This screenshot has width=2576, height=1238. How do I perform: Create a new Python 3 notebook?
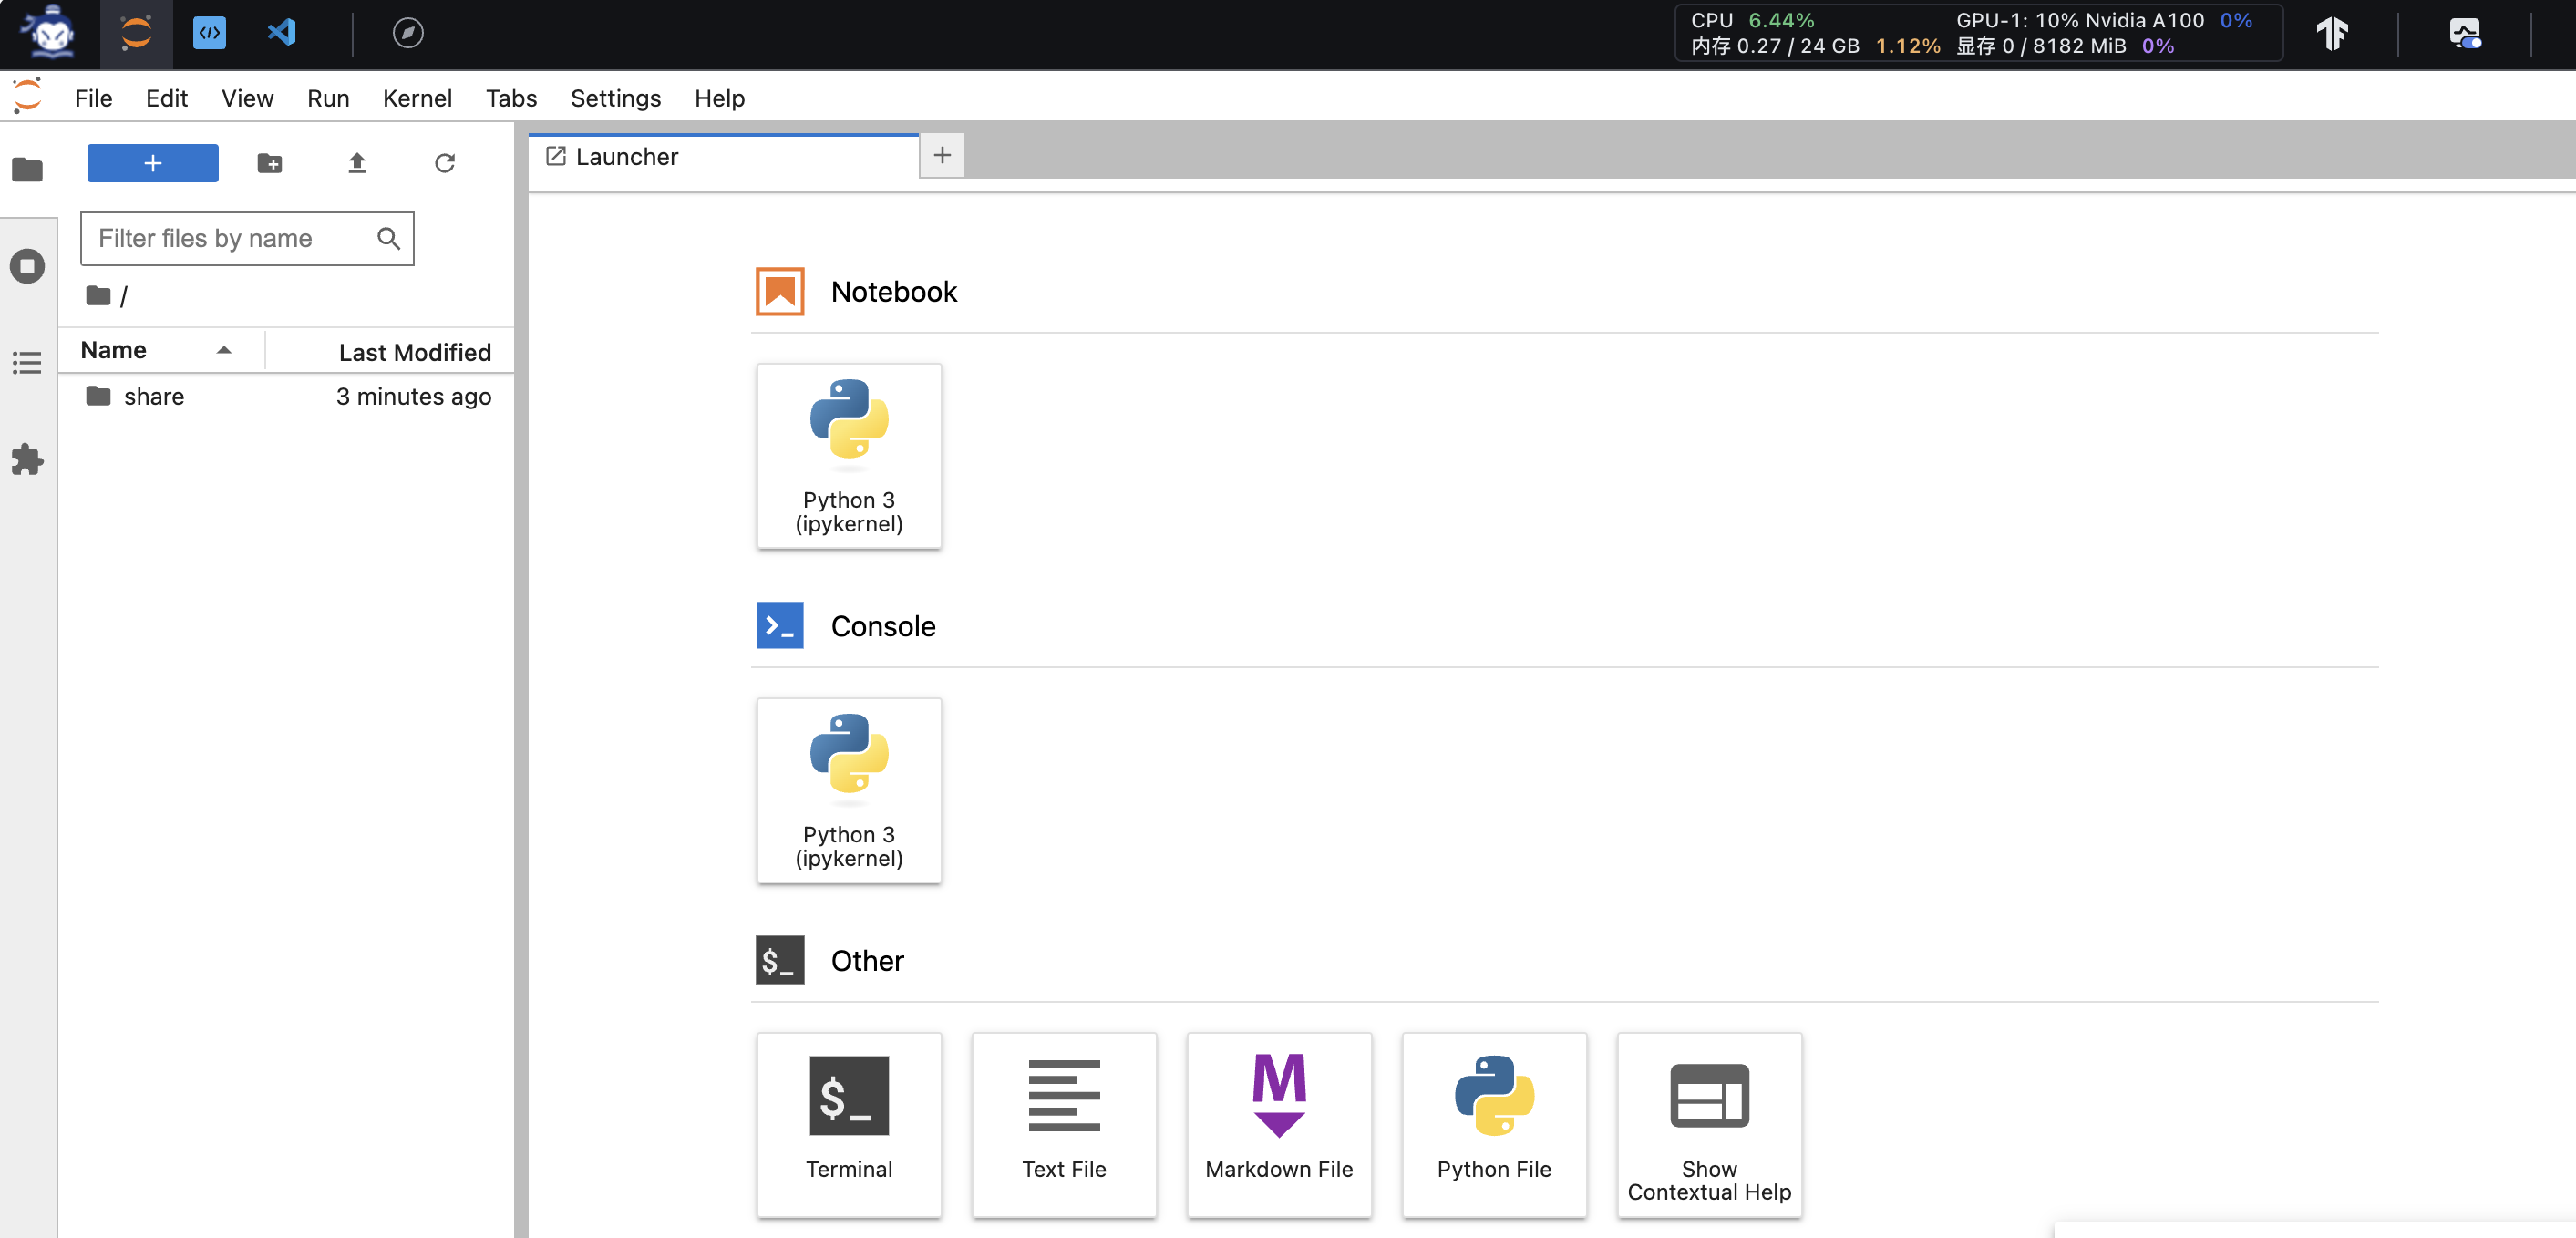click(848, 455)
